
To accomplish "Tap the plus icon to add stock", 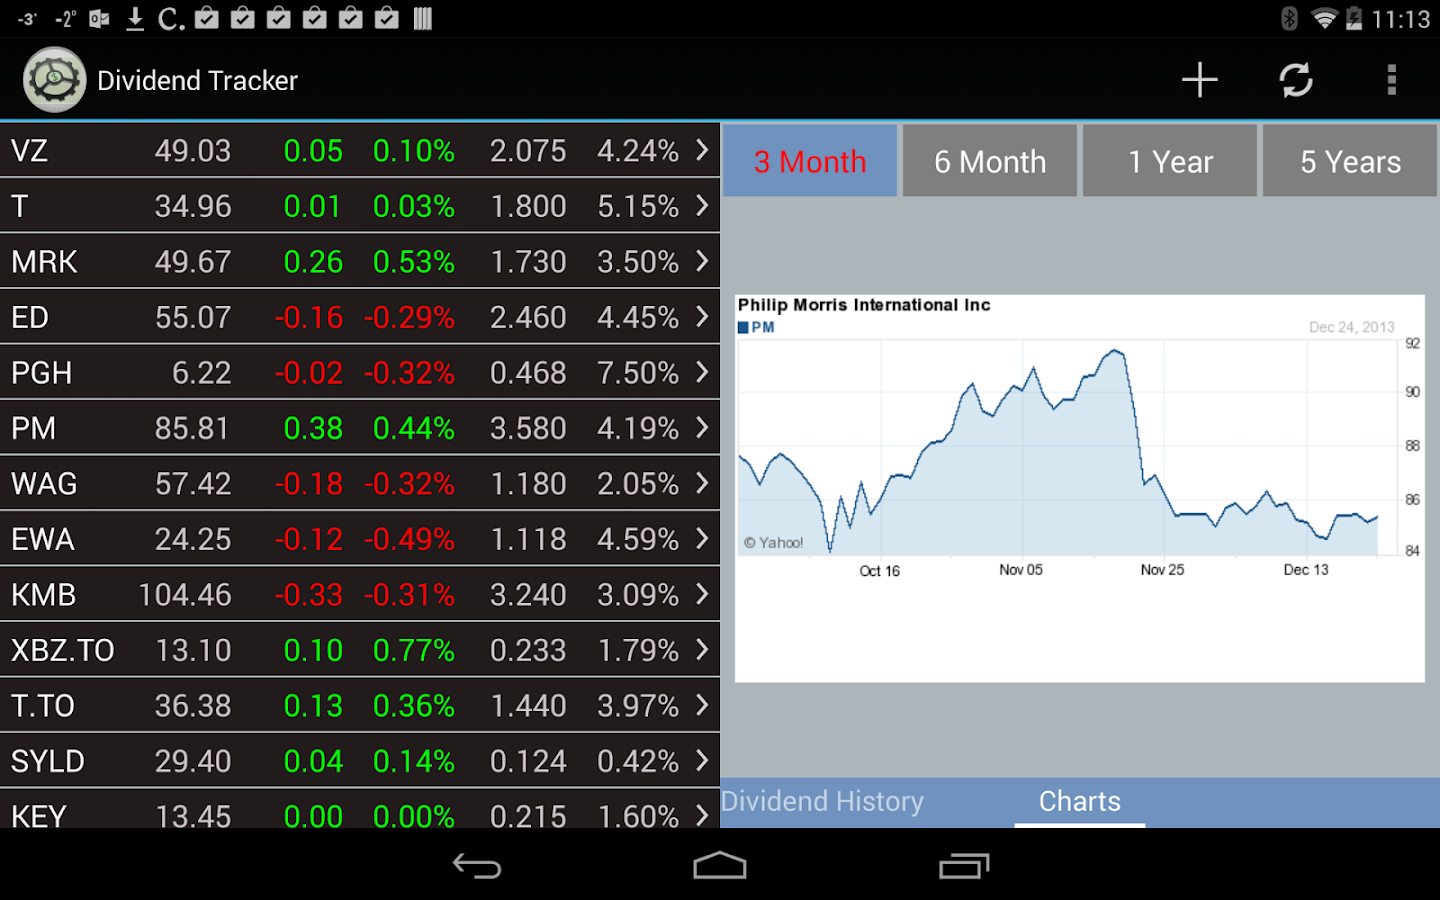I will point(1199,80).
